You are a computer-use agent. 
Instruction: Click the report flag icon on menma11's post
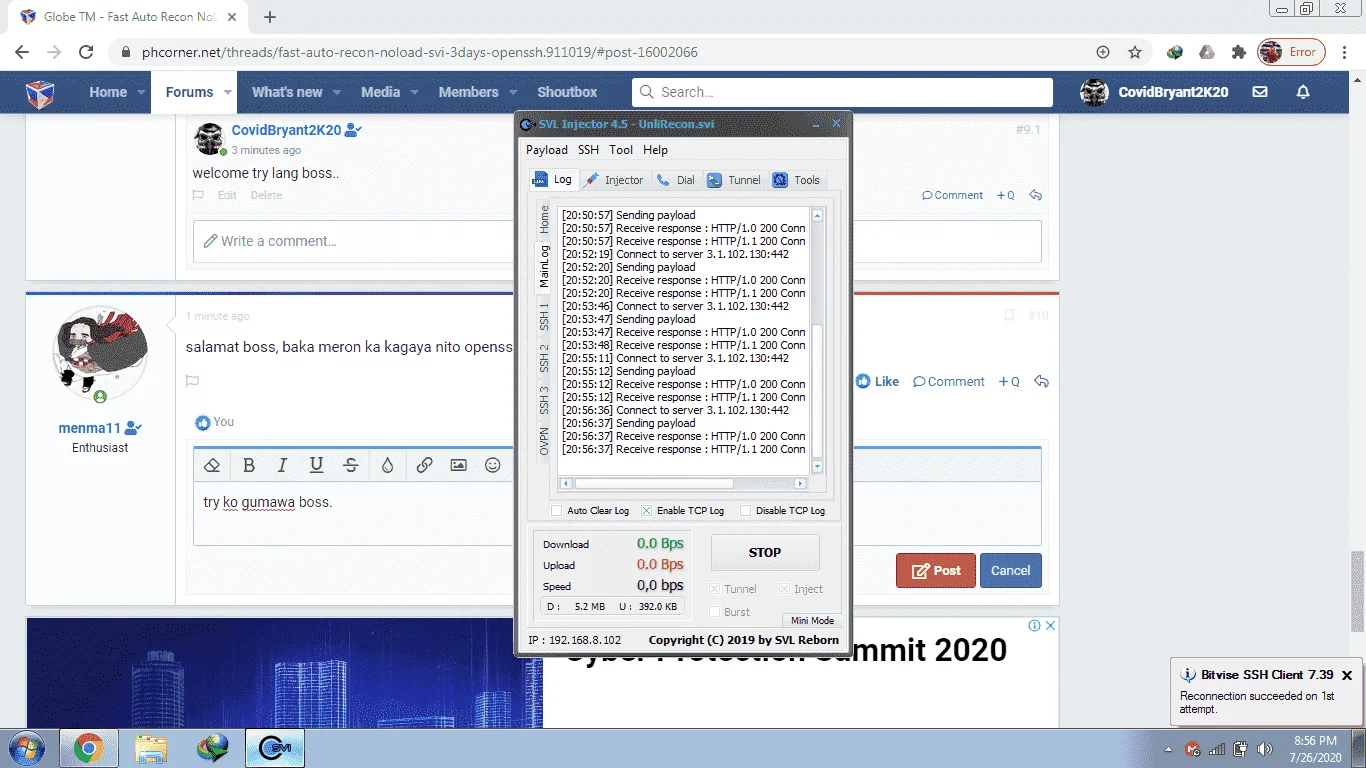click(192, 381)
